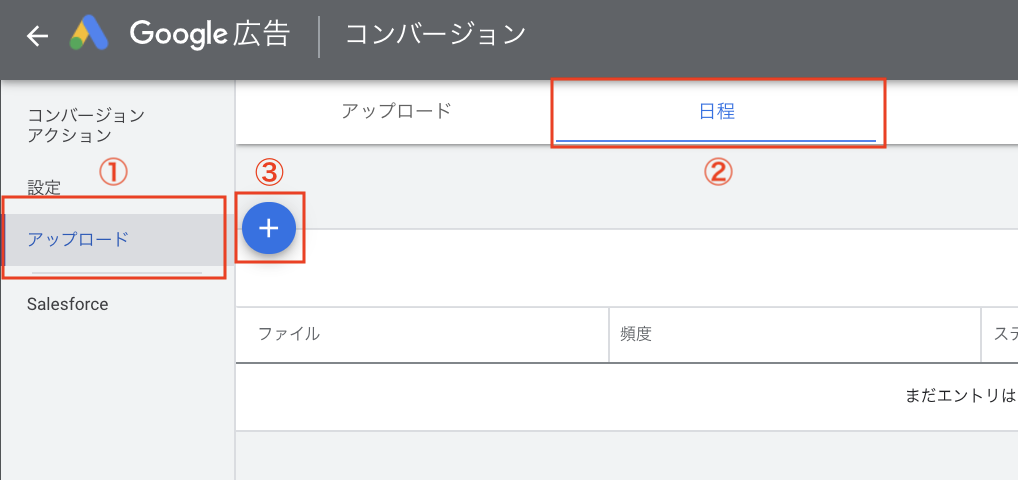Viewport: 1018px width, 480px height.
Task: Open コンバージョン アクション in the sidebar
Action: (86, 125)
